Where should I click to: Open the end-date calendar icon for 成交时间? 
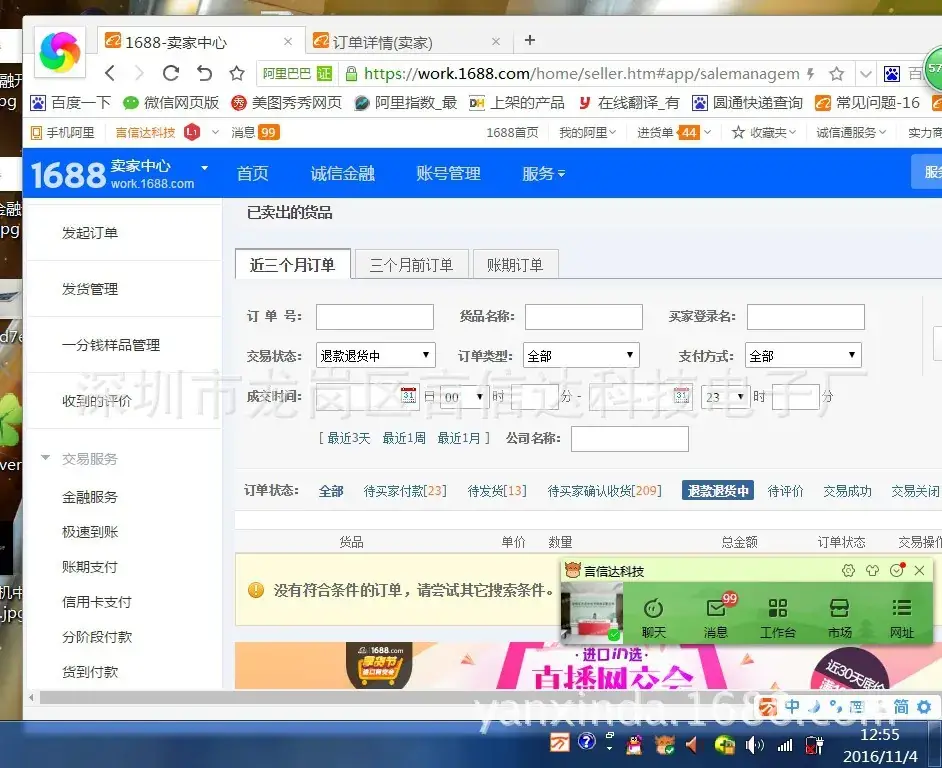click(x=681, y=396)
